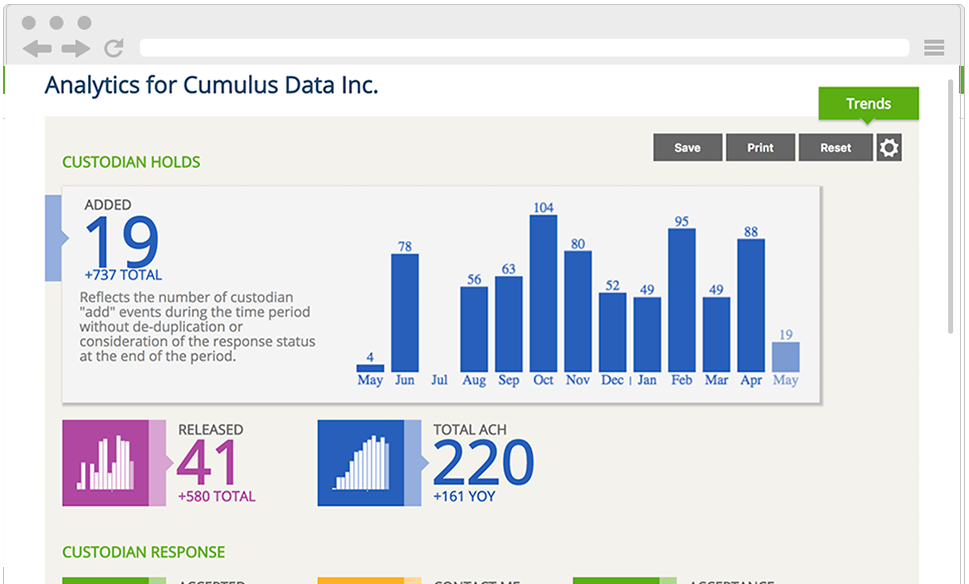This screenshot has height=584, width=969.
Task: Reload the page with refresh icon
Action: (x=114, y=48)
